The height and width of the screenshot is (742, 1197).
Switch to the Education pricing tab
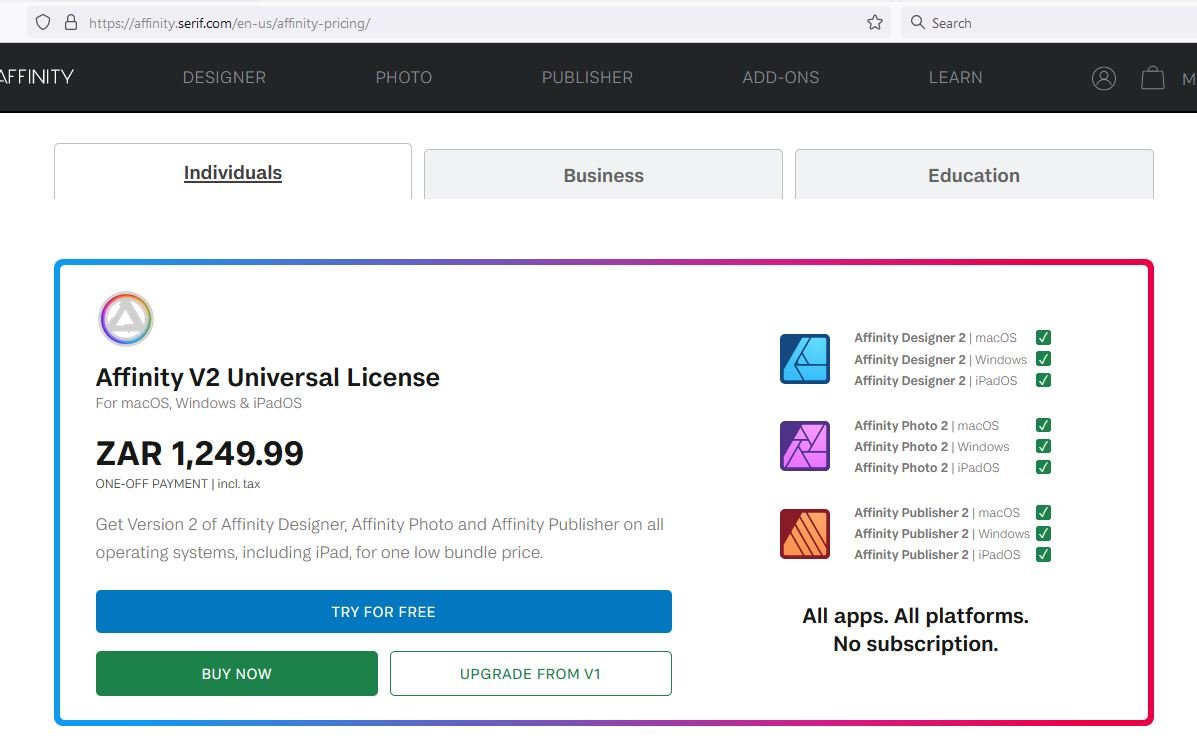tap(974, 175)
